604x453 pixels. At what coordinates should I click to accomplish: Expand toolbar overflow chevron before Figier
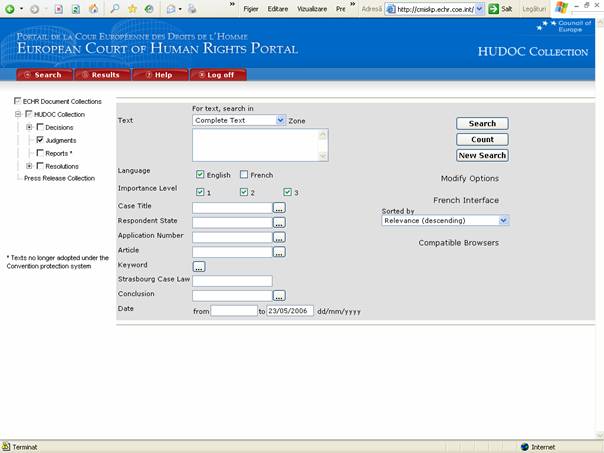pyautogui.click(x=232, y=4)
